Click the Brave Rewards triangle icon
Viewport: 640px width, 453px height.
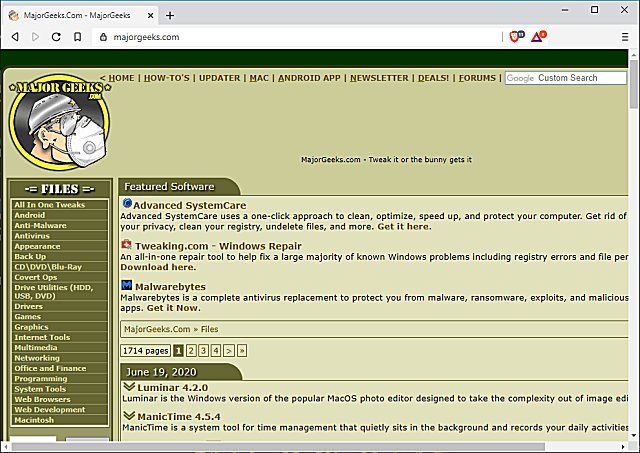[x=538, y=37]
